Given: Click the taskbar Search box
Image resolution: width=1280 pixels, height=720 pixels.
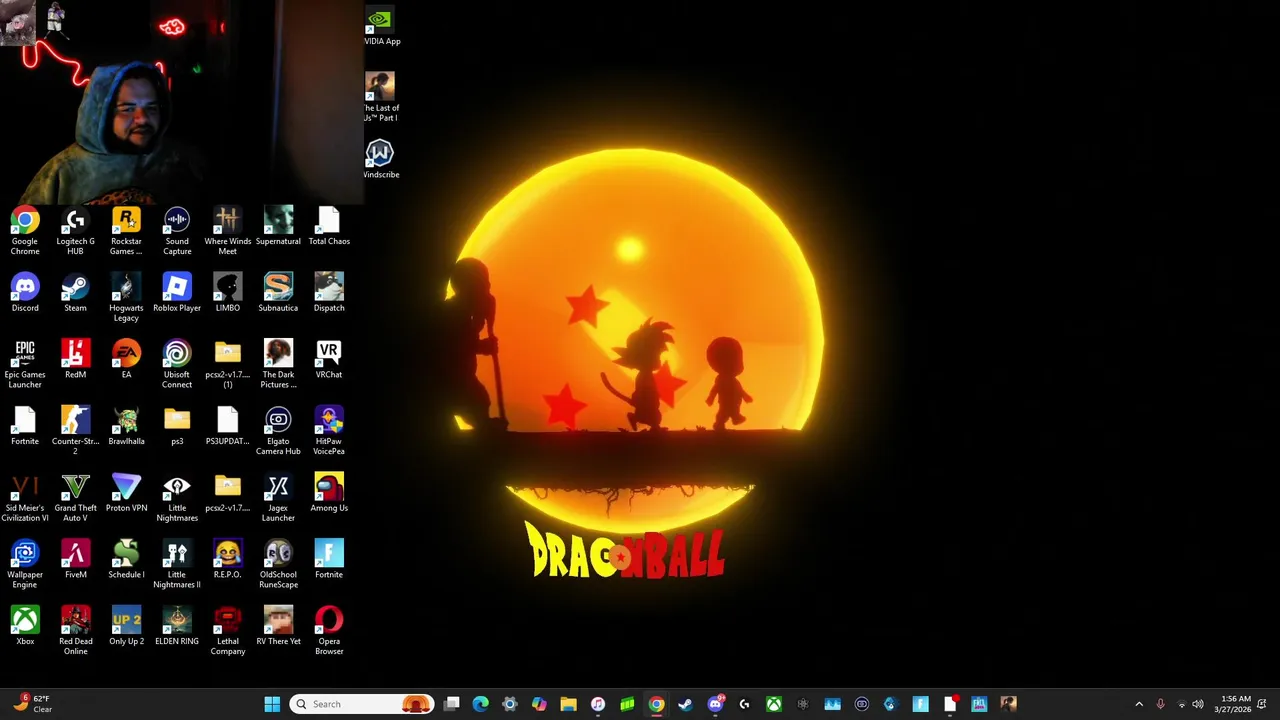Looking at the screenshot, I should (x=362, y=704).
